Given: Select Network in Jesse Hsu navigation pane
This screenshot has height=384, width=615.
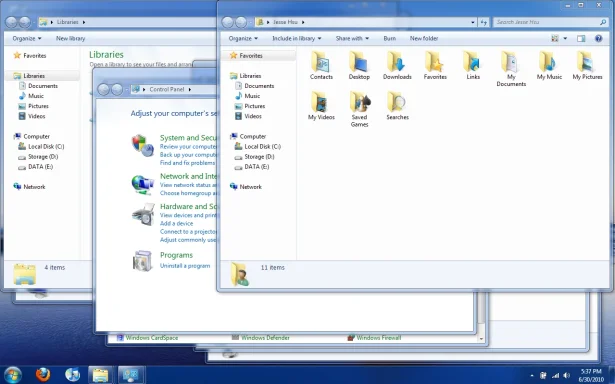Looking at the screenshot, I should (x=250, y=187).
